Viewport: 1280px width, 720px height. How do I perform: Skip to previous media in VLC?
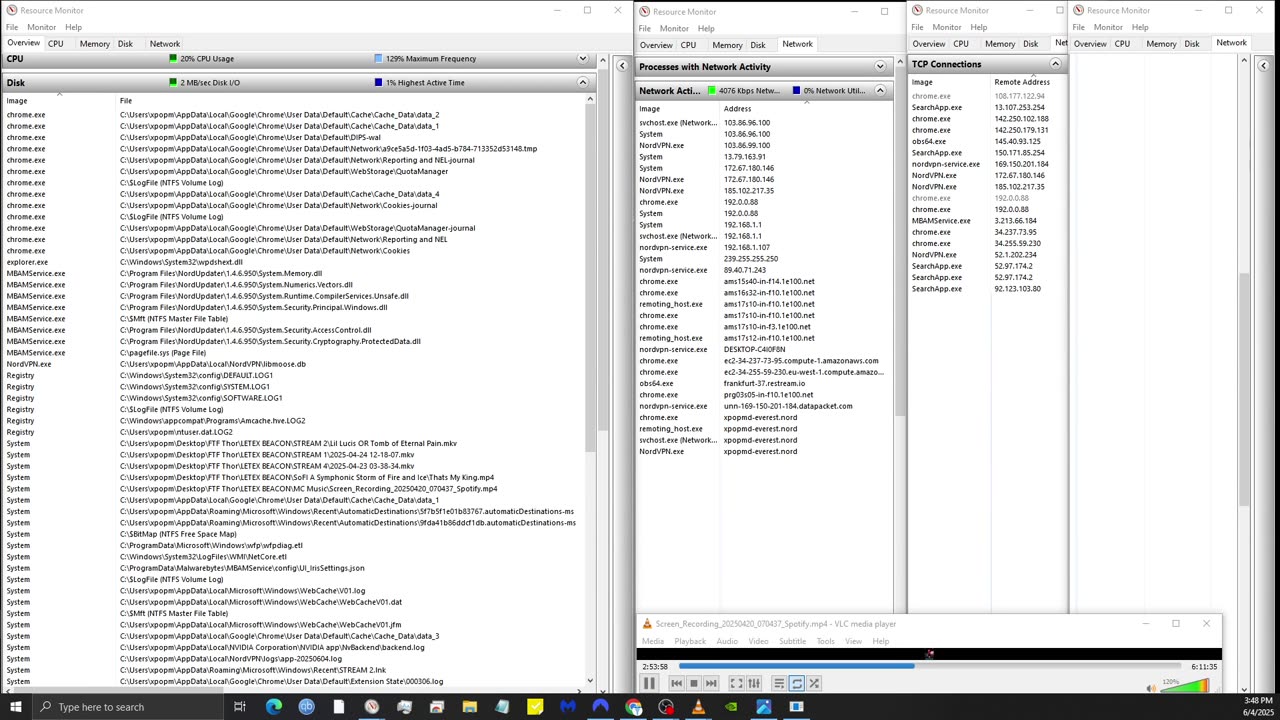(x=676, y=684)
